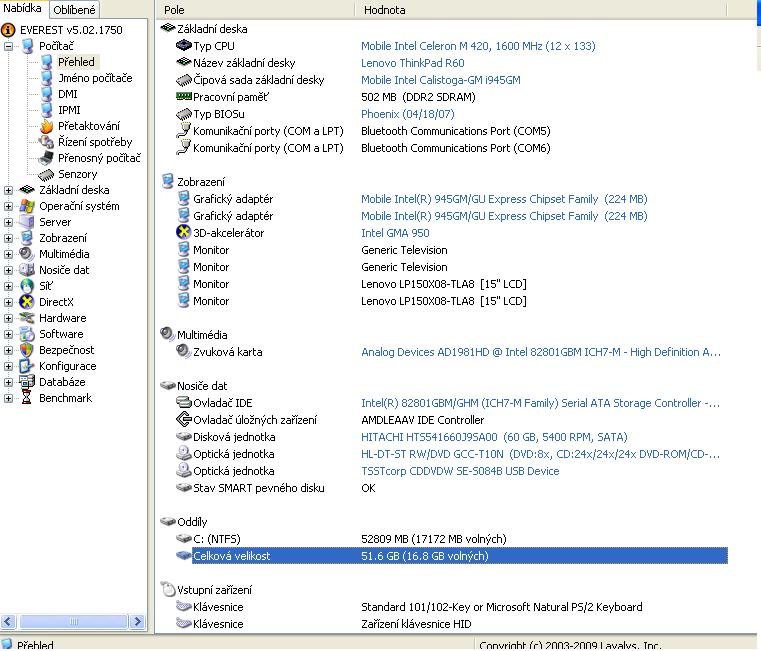Select the Celková velikost row
Viewport: 761px width, 651px height.
pyautogui.click(x=231, y=556)
